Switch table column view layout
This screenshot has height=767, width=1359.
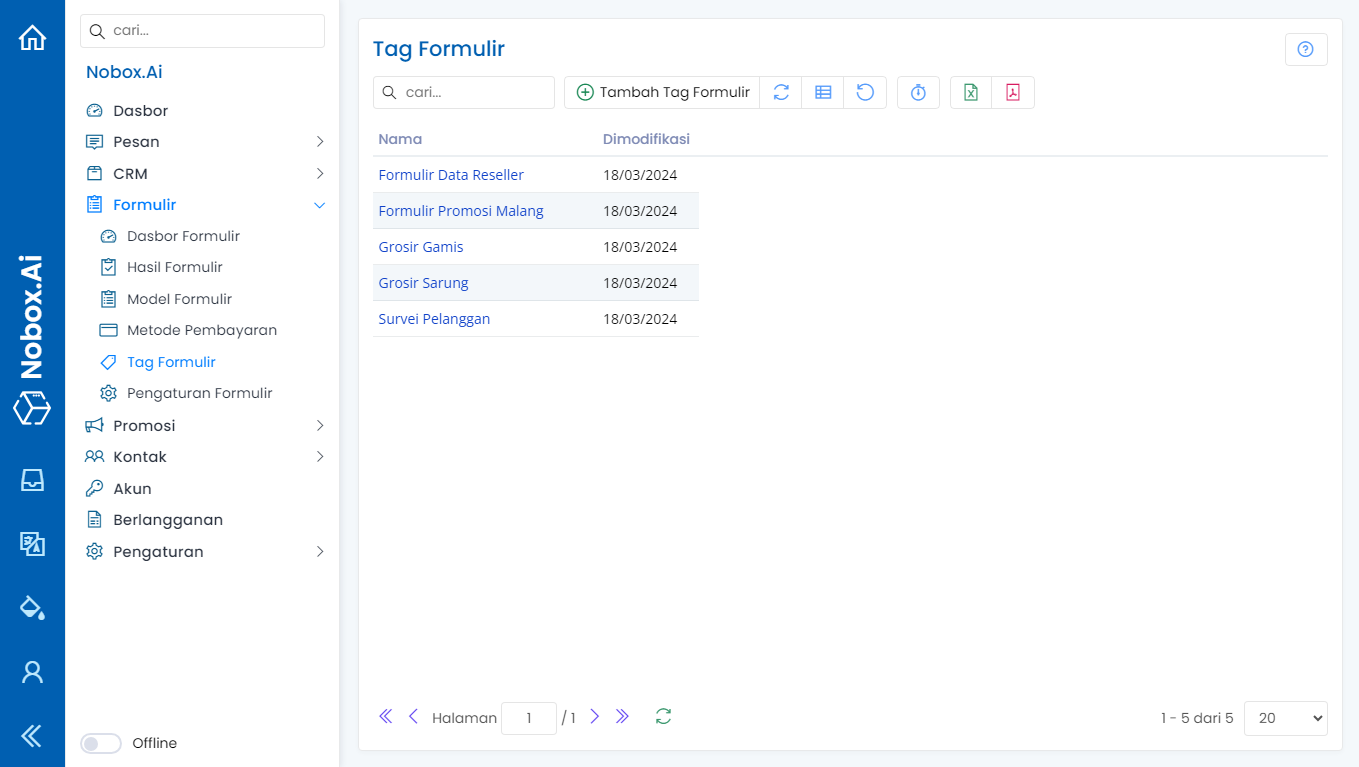point(823,92)
